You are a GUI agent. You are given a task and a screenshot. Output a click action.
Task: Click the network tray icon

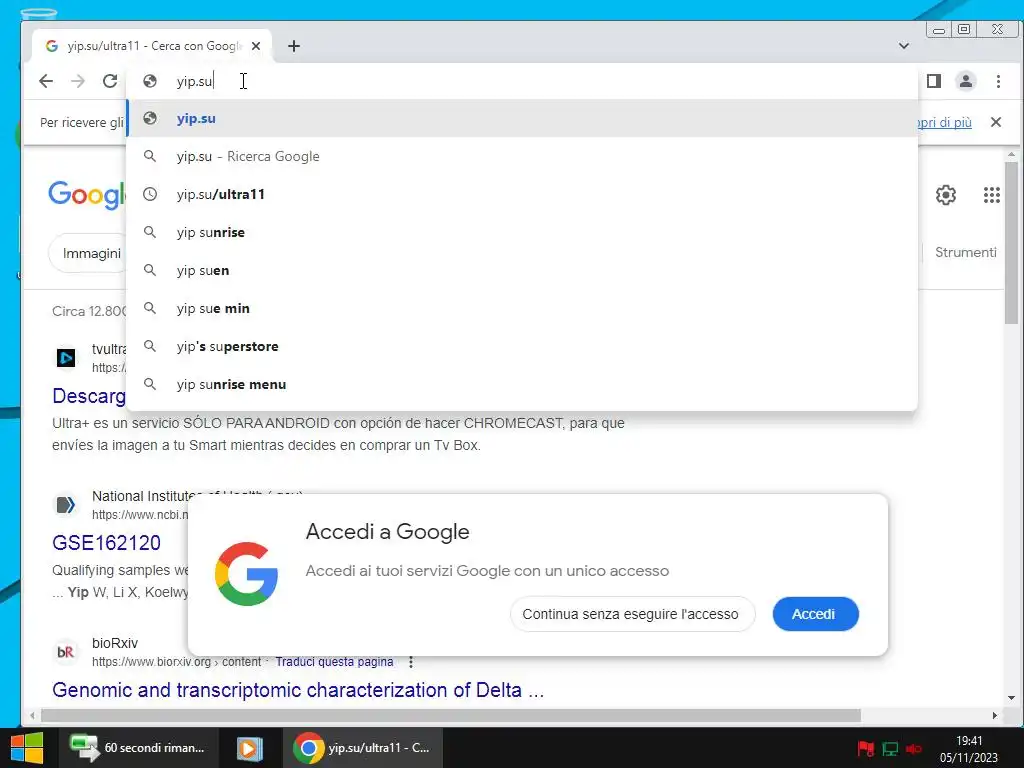click(x=890, y=748)
